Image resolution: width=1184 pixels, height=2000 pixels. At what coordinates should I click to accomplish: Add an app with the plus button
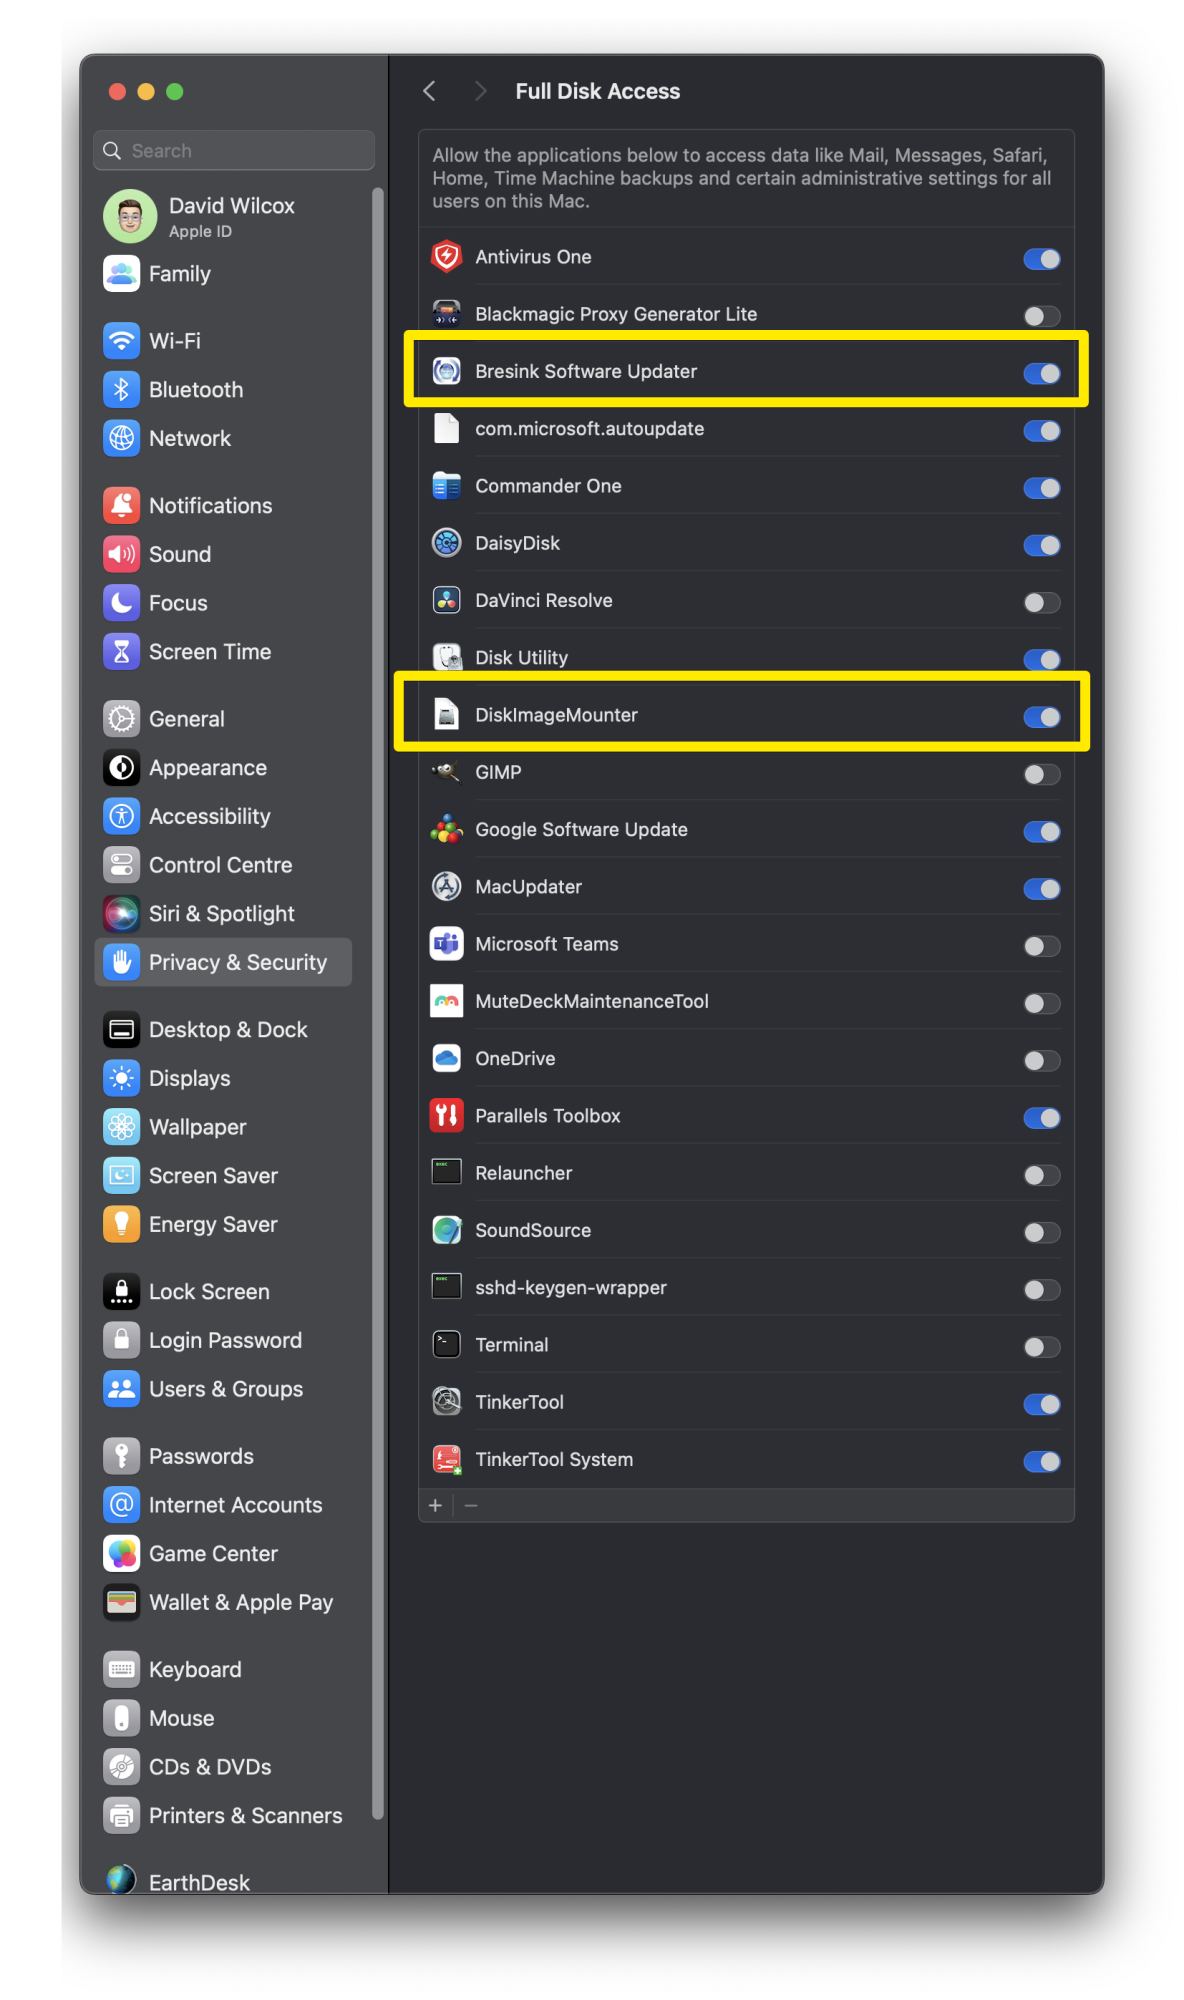coord(435,1505)
